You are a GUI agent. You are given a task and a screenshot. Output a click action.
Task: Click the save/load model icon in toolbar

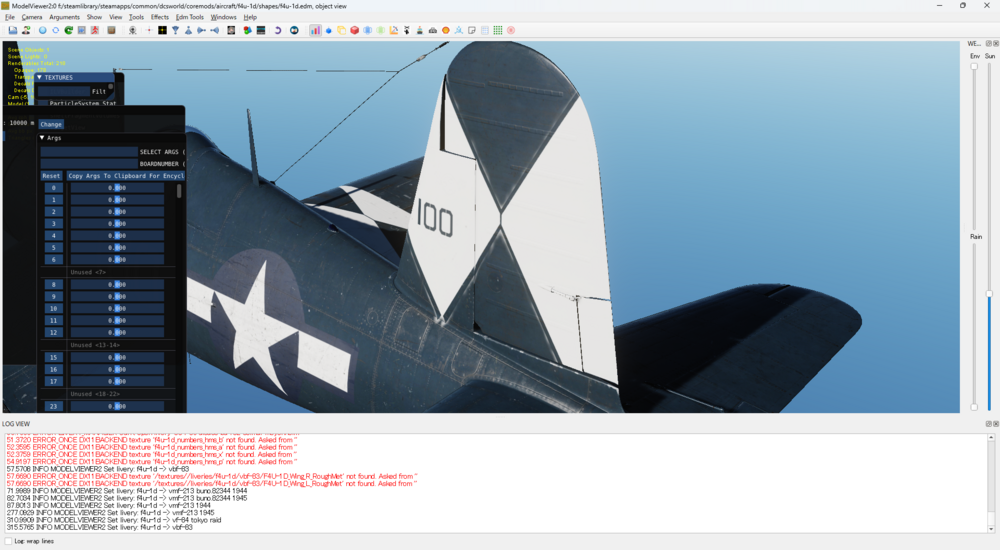(x=13, y=30)
